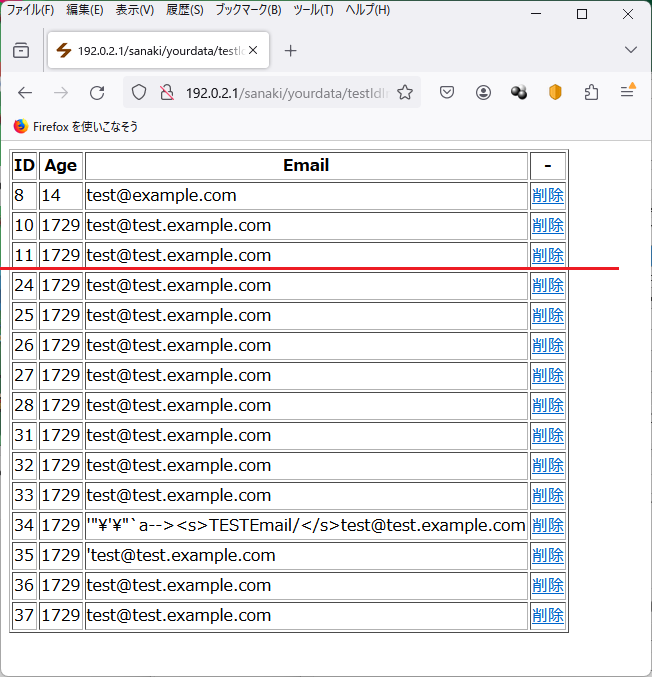Click 削除 for ID 25
The image size is (652, 677).
point(548,315)
